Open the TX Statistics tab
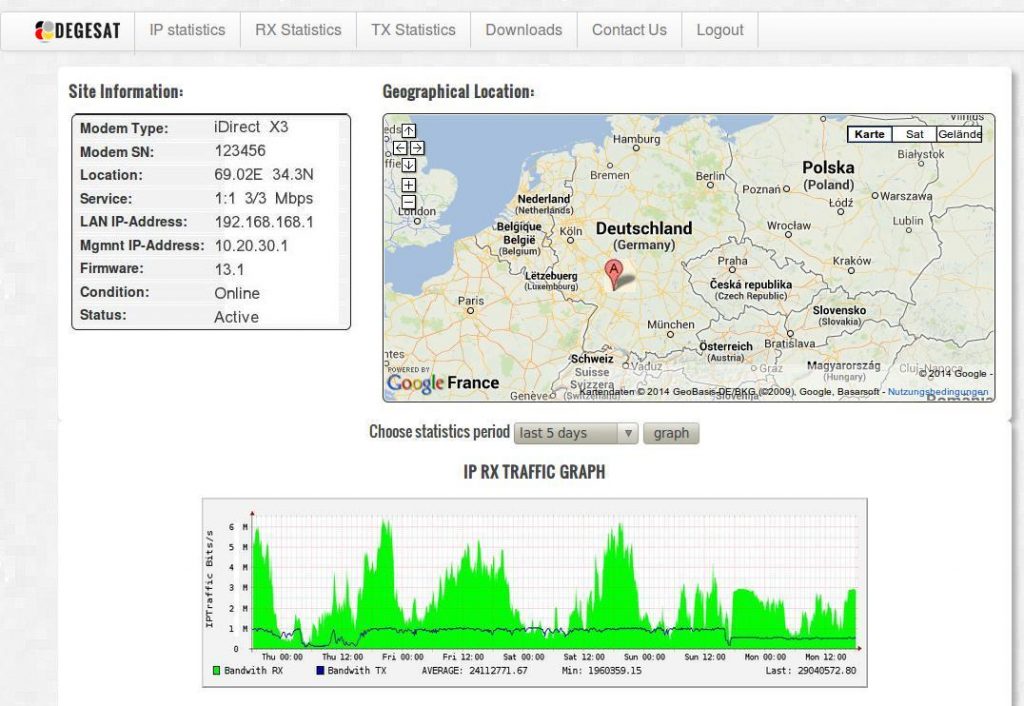 pyautogui.click(x=413, y=30)
